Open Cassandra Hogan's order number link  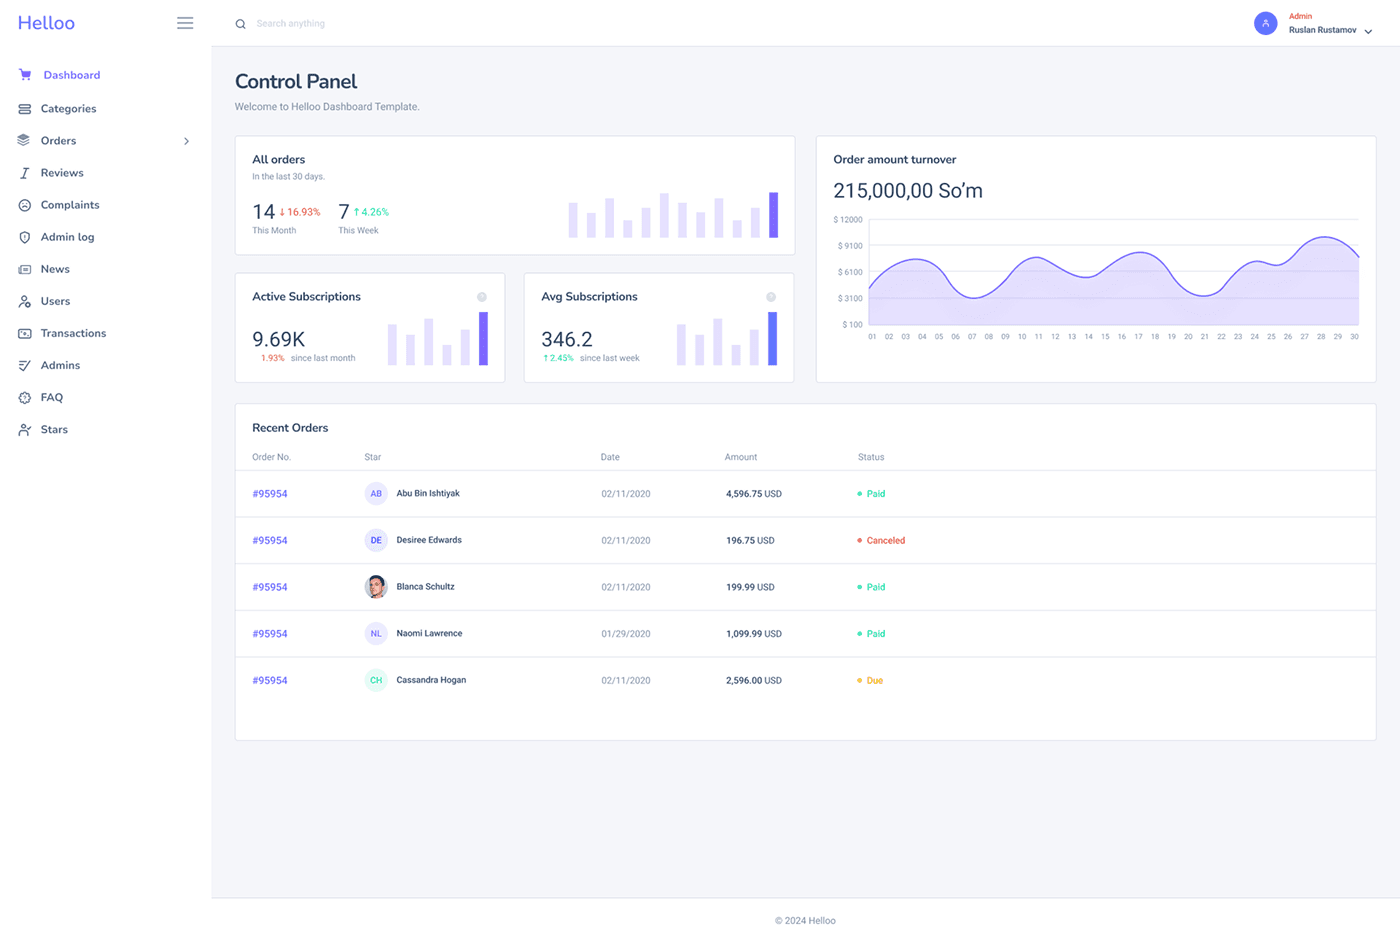click(x=270, y=680)
